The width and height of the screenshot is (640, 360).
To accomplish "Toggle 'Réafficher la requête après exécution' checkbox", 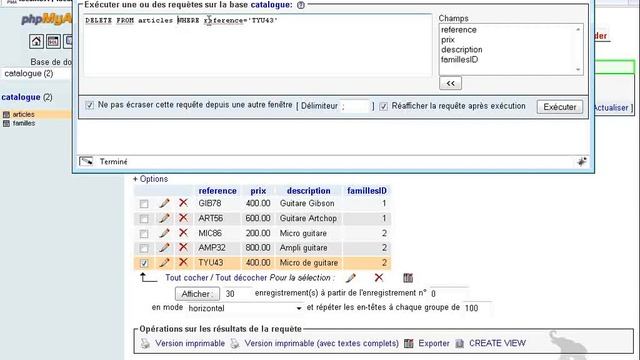I will [x=383, y=107].
